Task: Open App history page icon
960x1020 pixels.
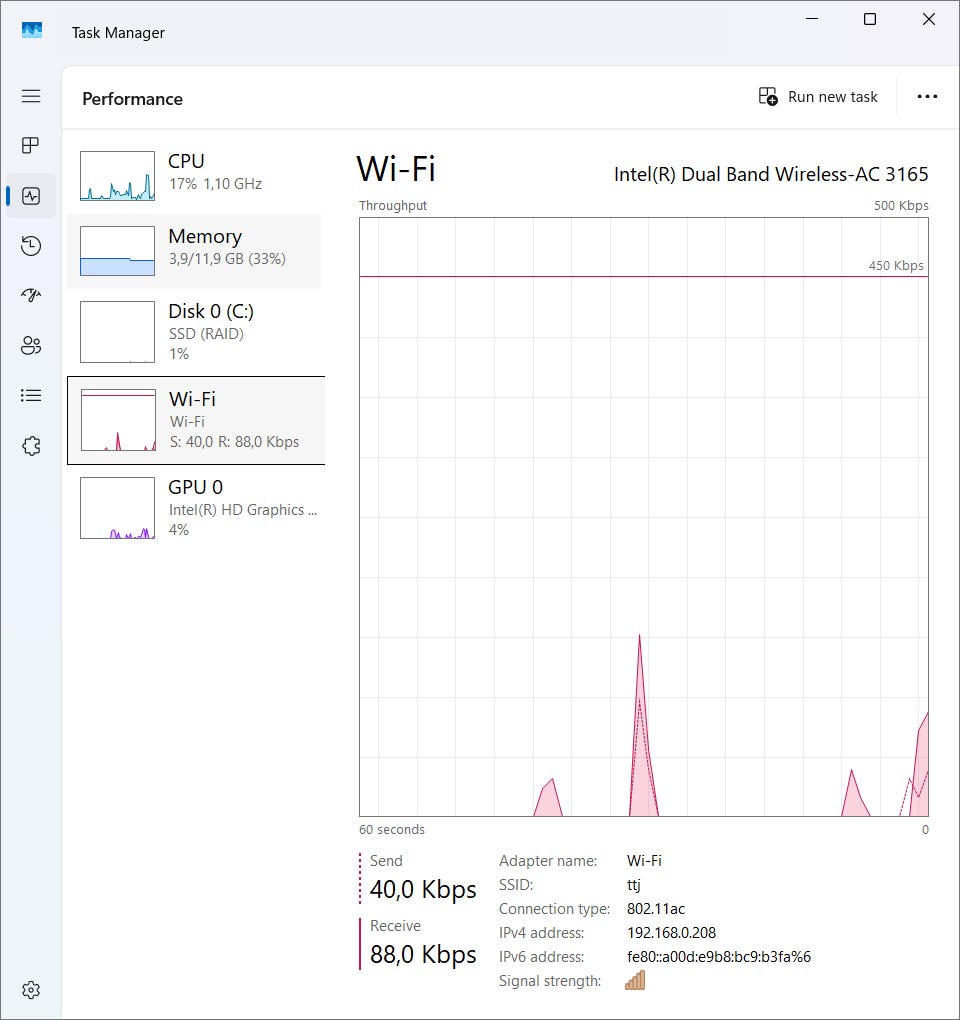Action: [x=31, y=246]
